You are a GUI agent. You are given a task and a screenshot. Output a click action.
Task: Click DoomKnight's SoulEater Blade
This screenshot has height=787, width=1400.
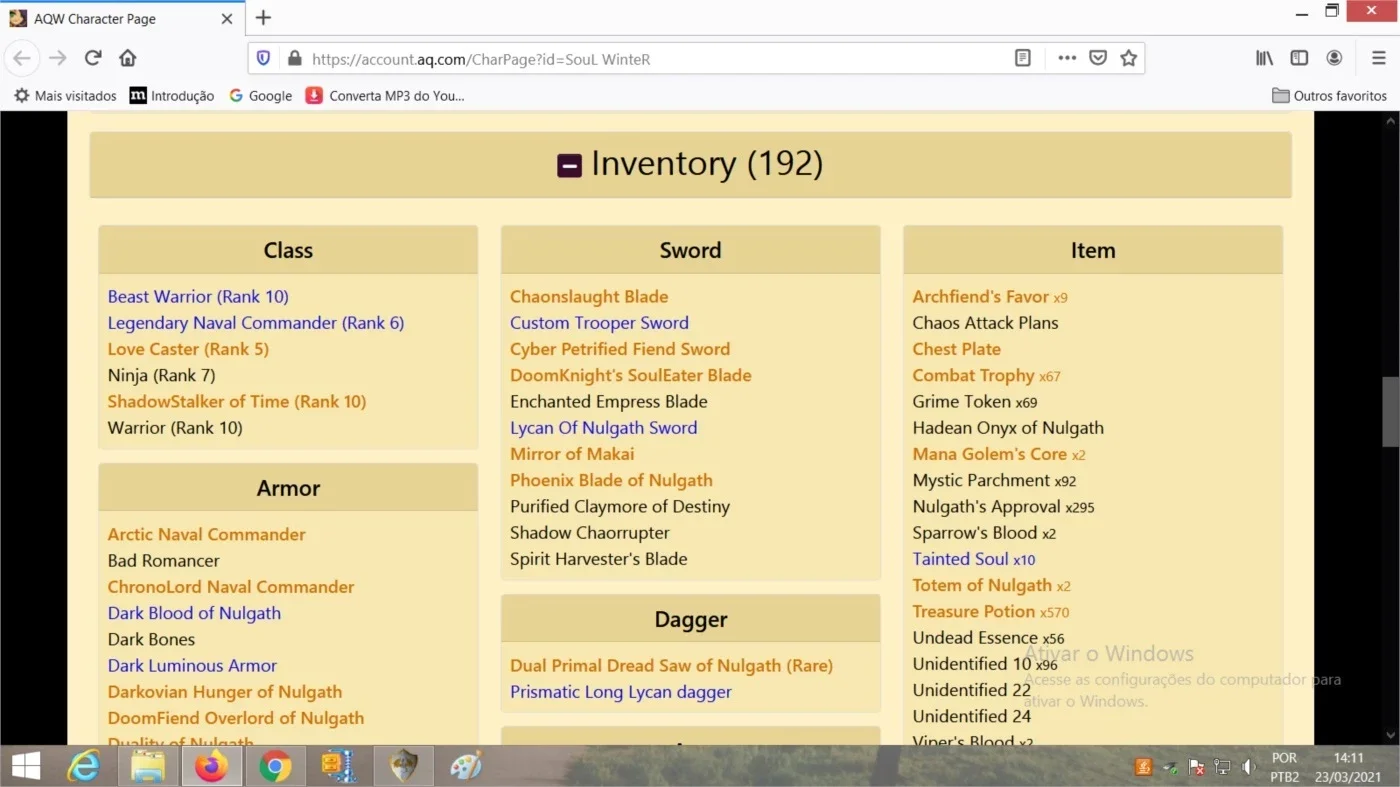coord(631,375)
